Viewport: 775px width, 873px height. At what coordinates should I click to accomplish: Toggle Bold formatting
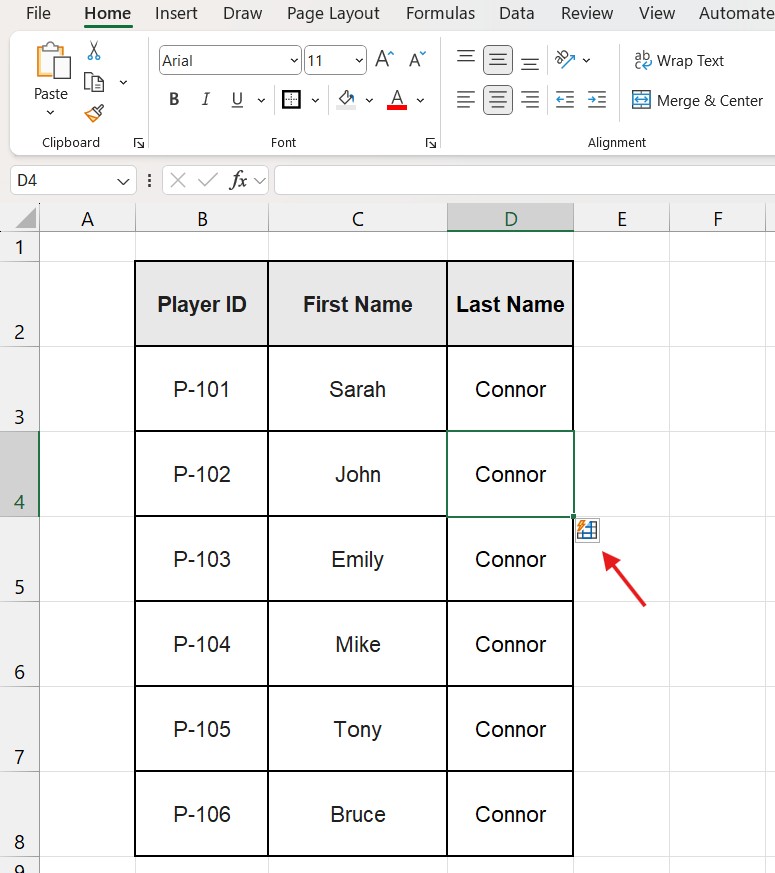174,100
